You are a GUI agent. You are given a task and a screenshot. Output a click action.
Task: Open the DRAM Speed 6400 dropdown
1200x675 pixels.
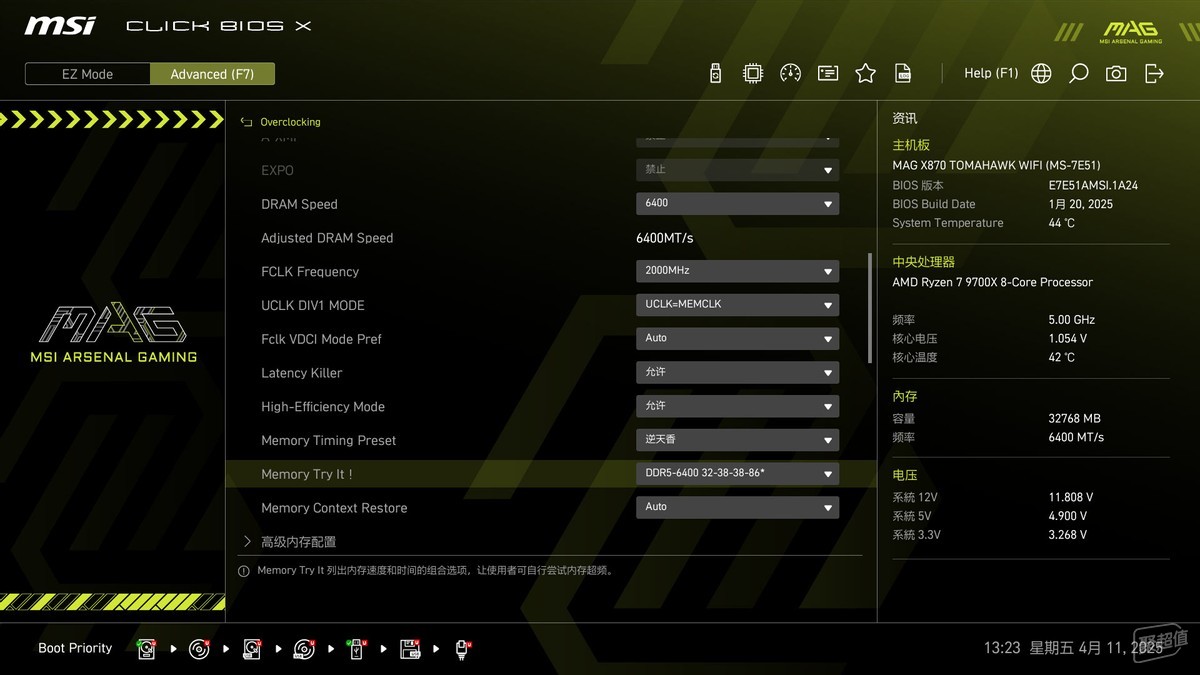pos(737,203)
